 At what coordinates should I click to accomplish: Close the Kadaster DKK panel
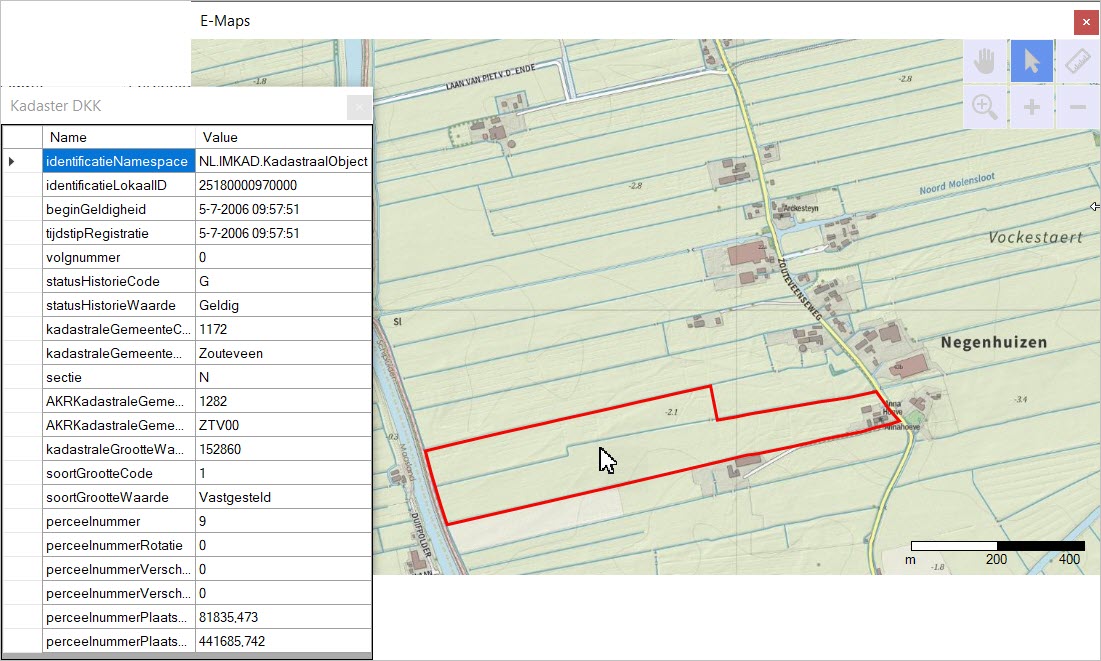coord(359,107)
